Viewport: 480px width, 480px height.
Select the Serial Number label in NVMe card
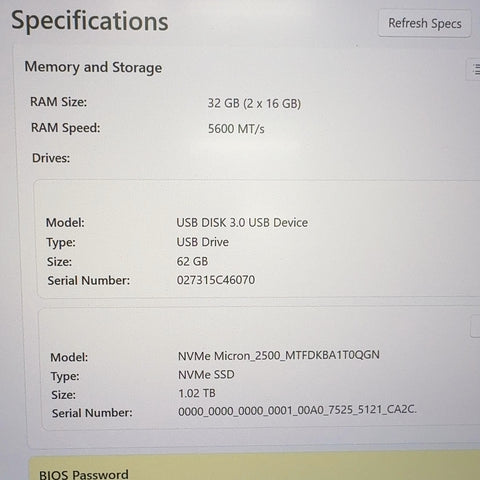tap(92, 413)
